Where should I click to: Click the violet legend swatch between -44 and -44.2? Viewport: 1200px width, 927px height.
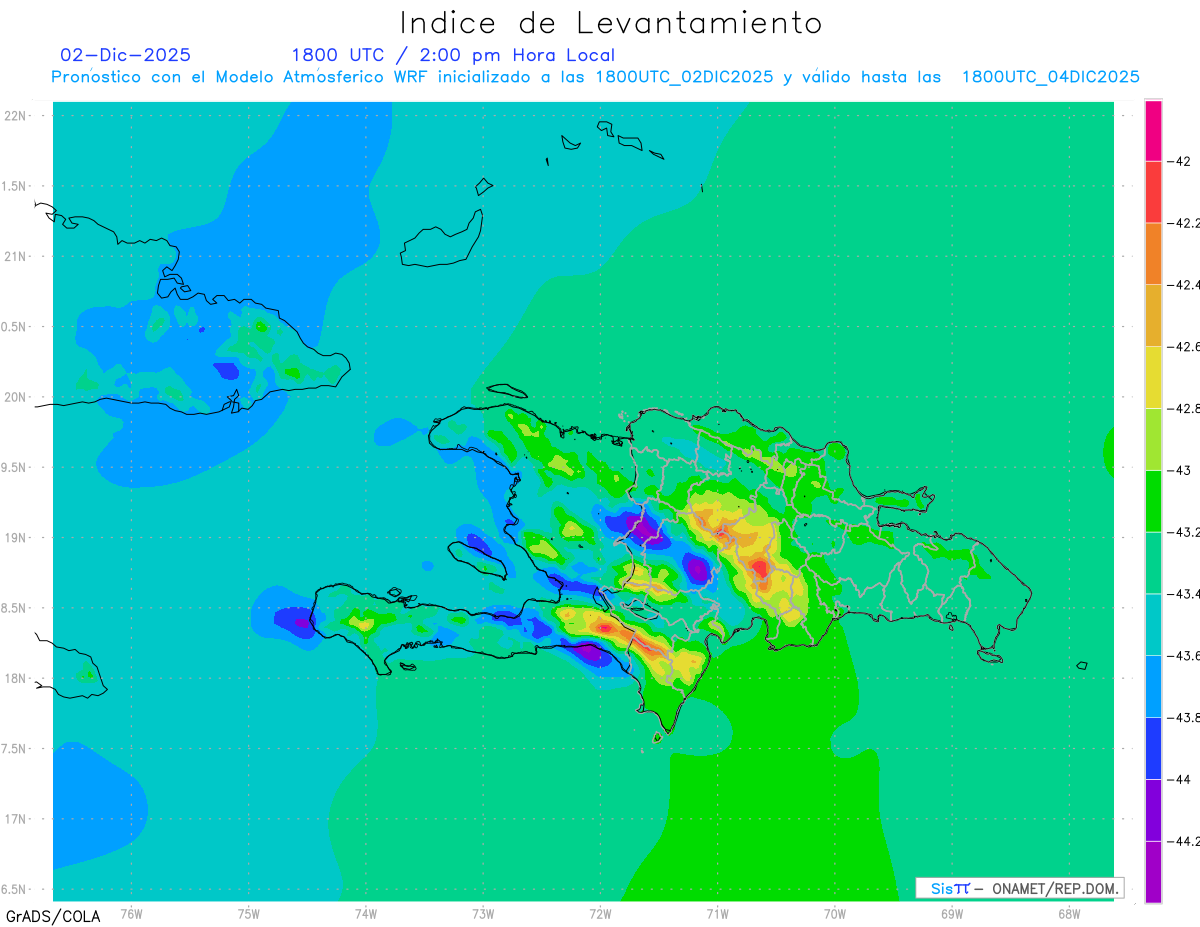(x=1153, y=811)
